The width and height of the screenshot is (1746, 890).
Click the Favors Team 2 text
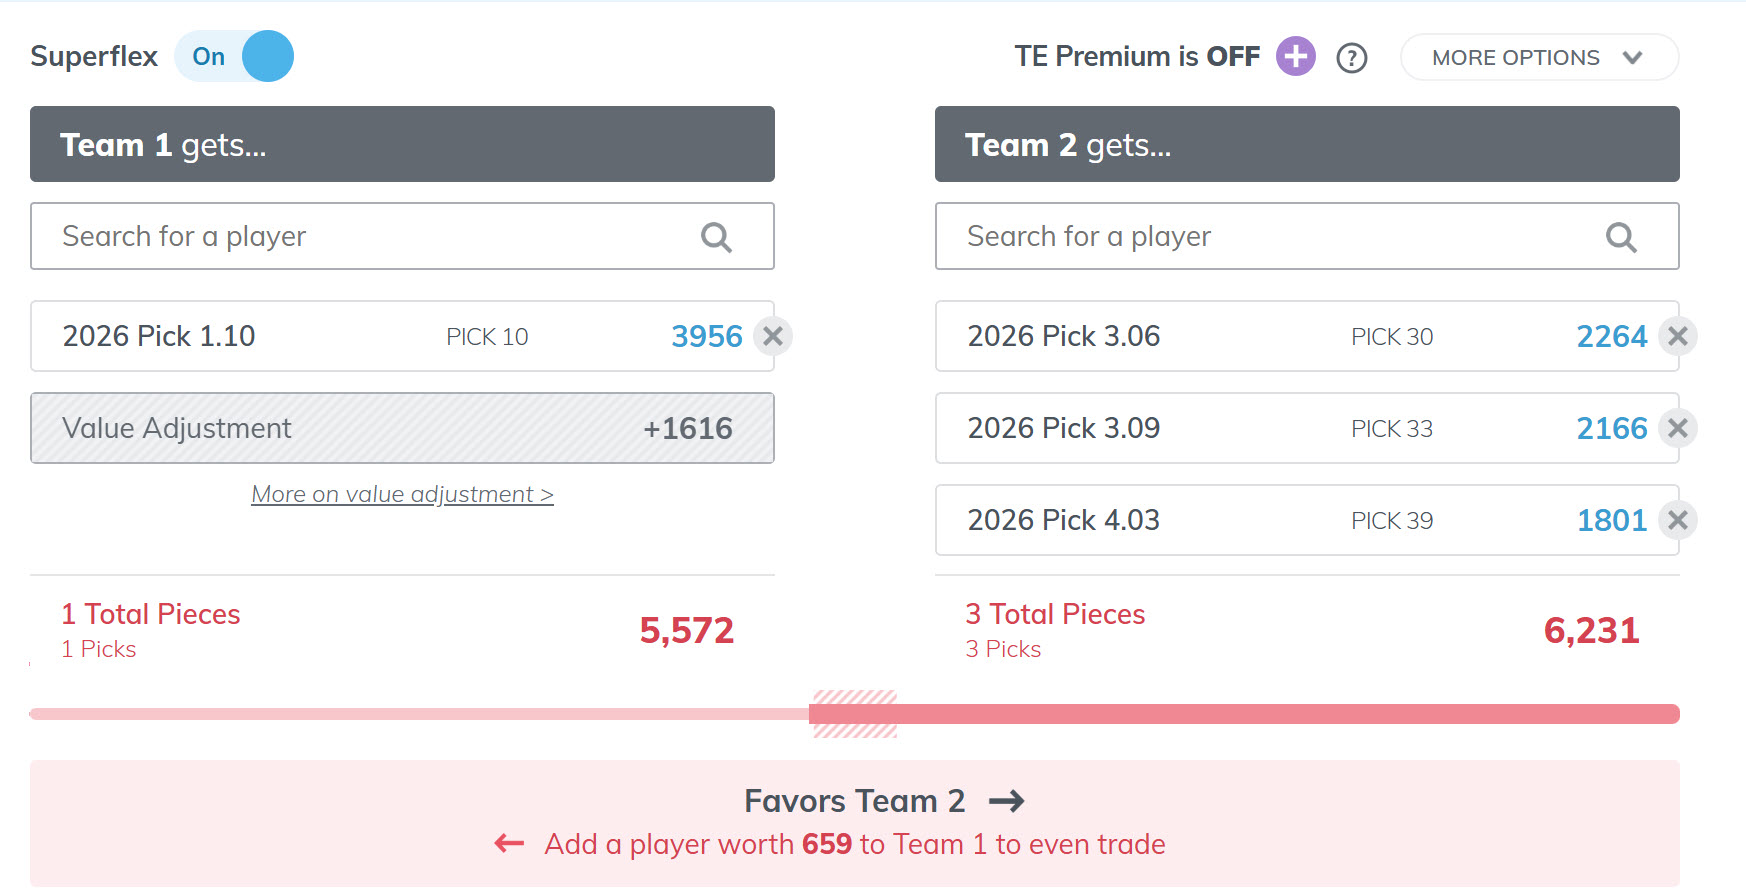855,800
